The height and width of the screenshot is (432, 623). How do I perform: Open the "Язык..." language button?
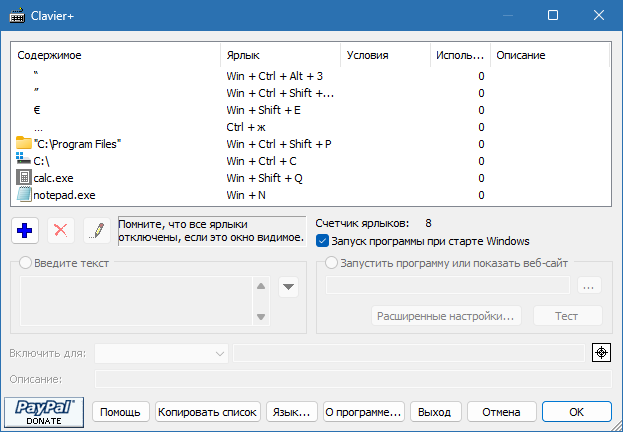click(292, 412)
